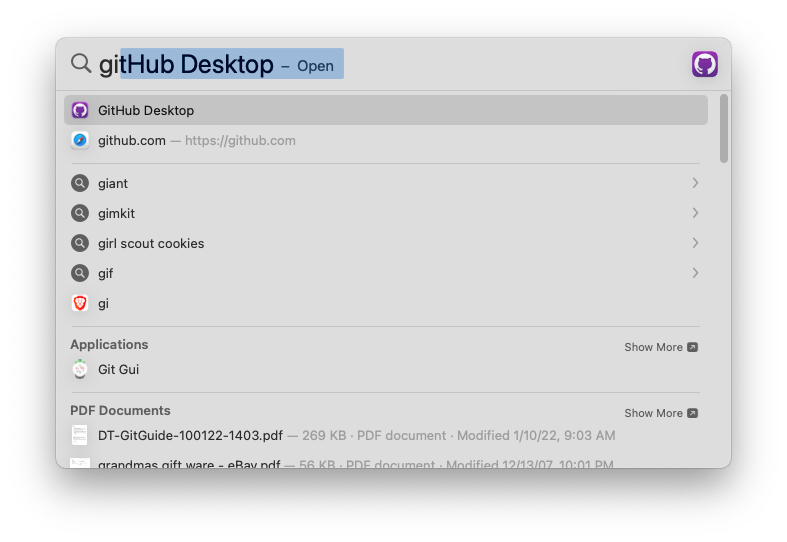Click the search icon next to gif
Viewport: 787px width, 542px height.
(x=80, y=274)
